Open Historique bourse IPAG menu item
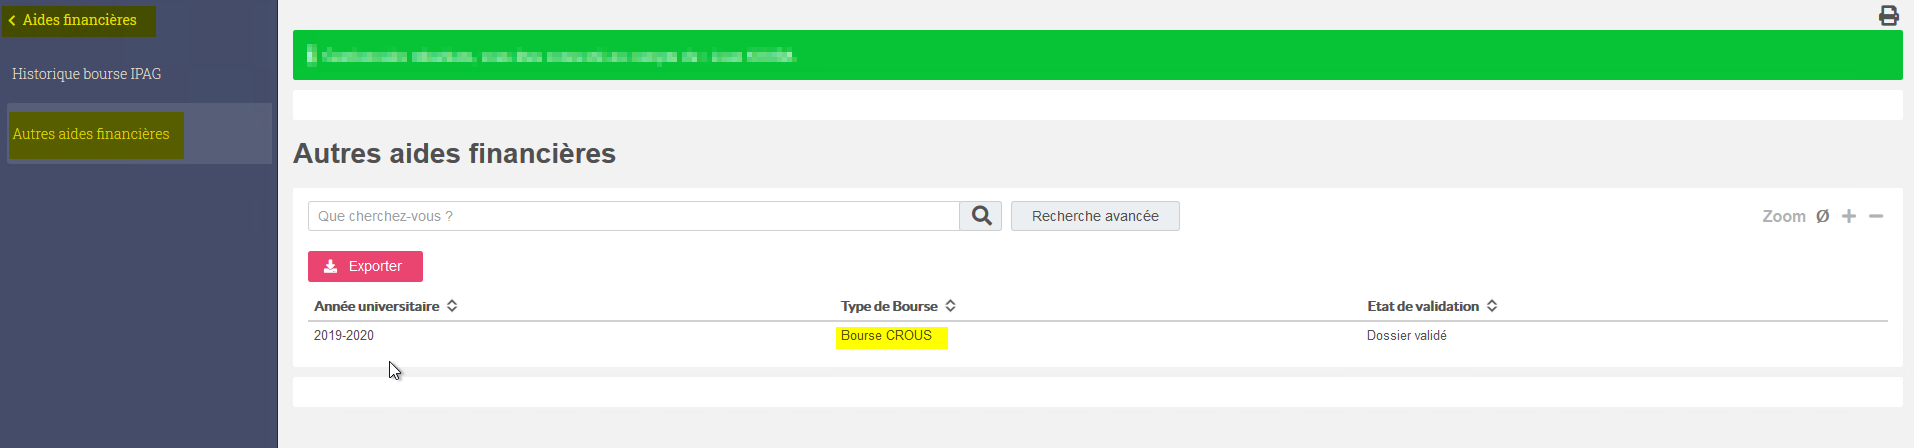1914x448 pixels. pyautogui.click(x=86, y=74)
